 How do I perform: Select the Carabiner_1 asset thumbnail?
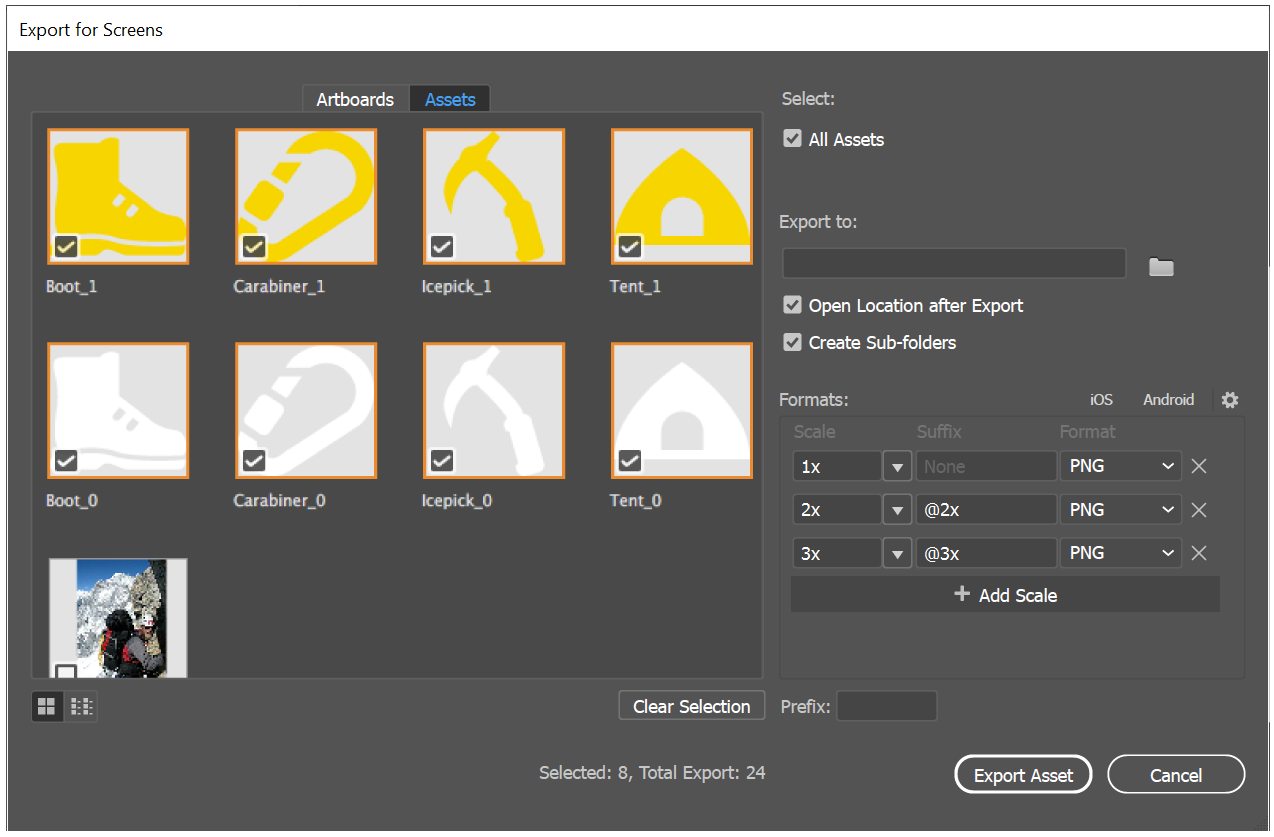[x=306, y=197]
